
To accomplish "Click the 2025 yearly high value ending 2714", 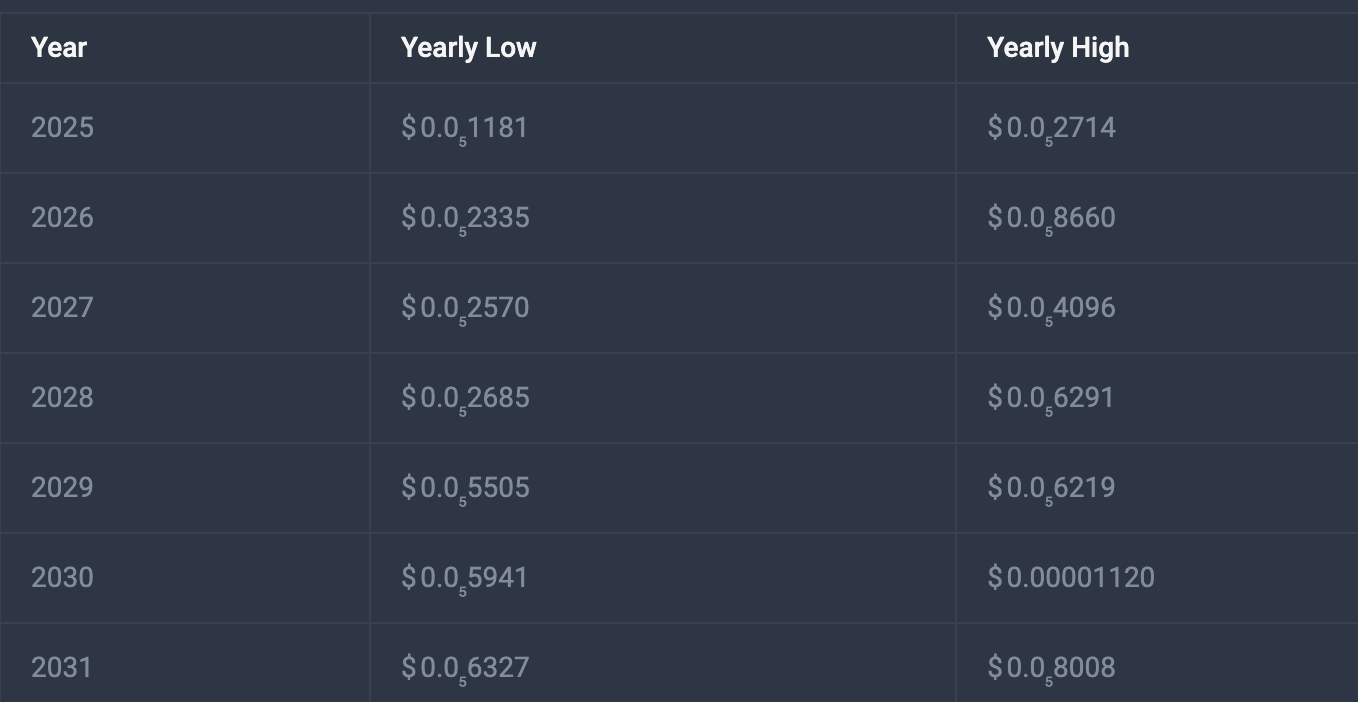I will (x=1051, y=129).
